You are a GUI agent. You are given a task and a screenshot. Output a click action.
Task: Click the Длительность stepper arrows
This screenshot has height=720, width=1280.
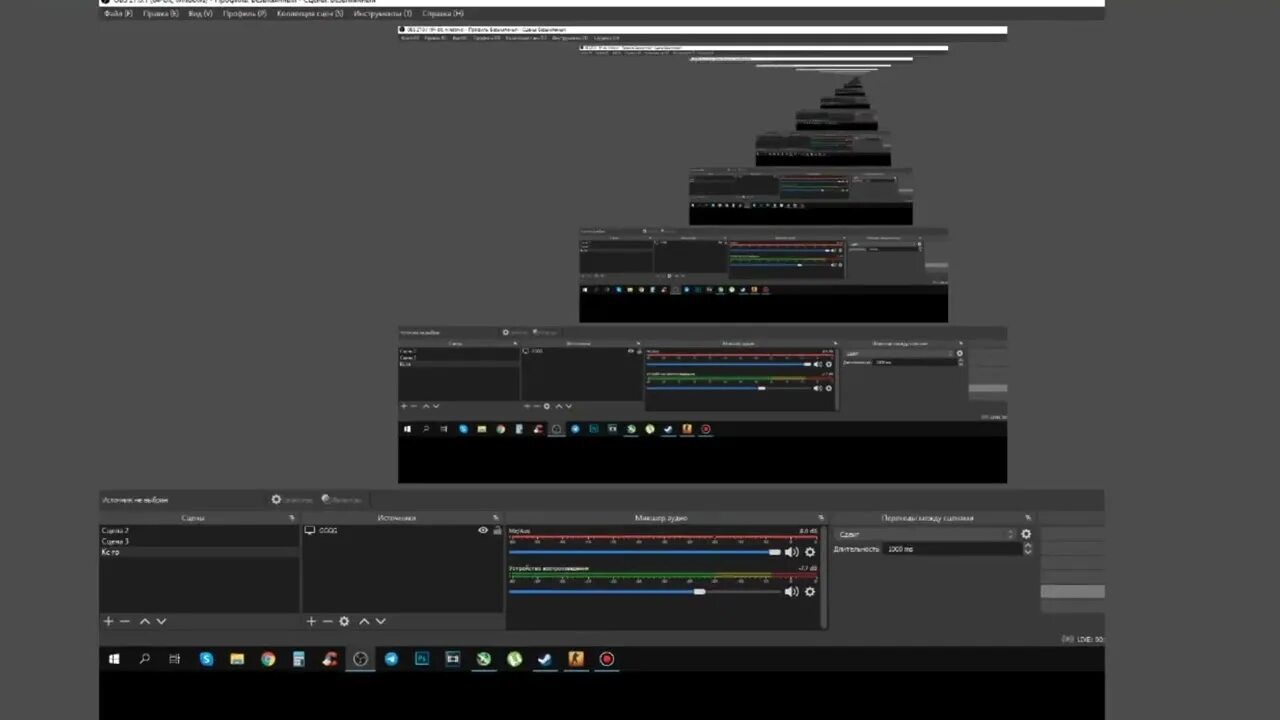[x=1027, y=549]
